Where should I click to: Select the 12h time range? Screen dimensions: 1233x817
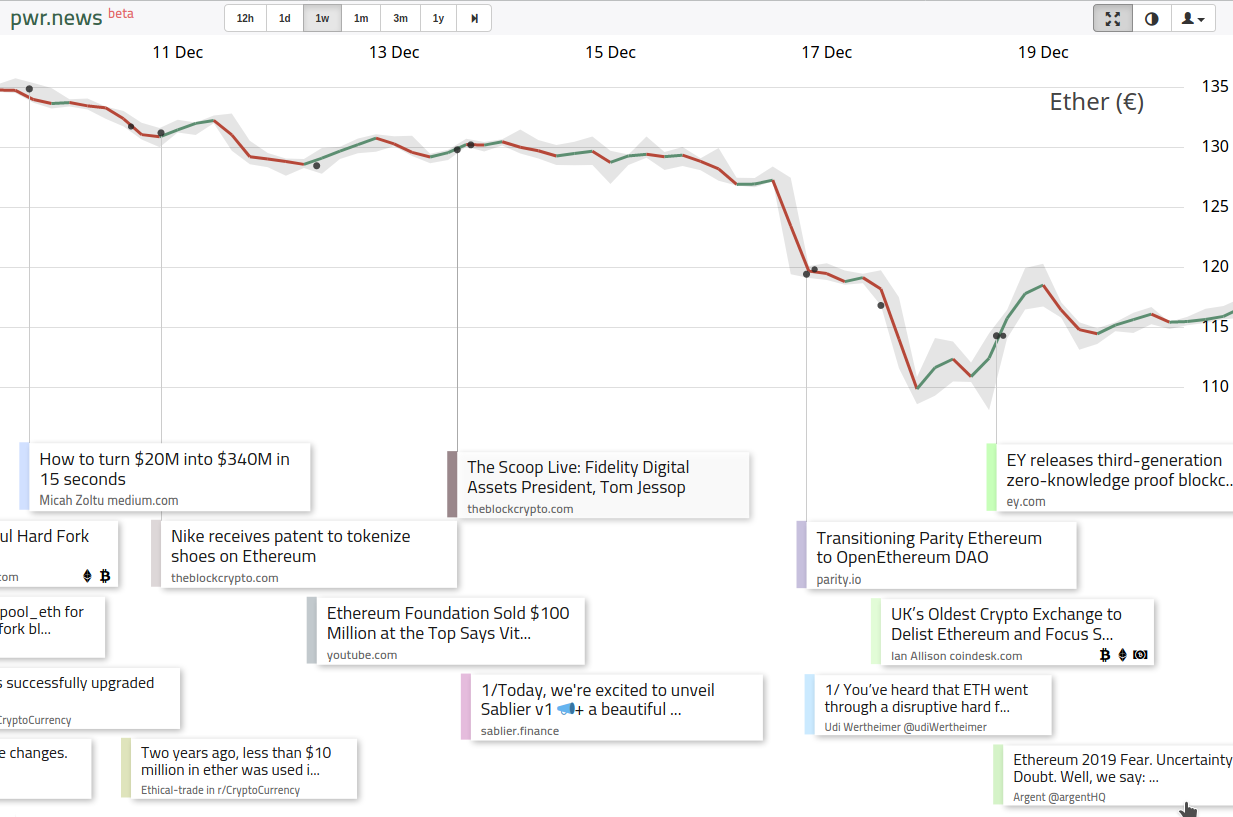(245, 18)
